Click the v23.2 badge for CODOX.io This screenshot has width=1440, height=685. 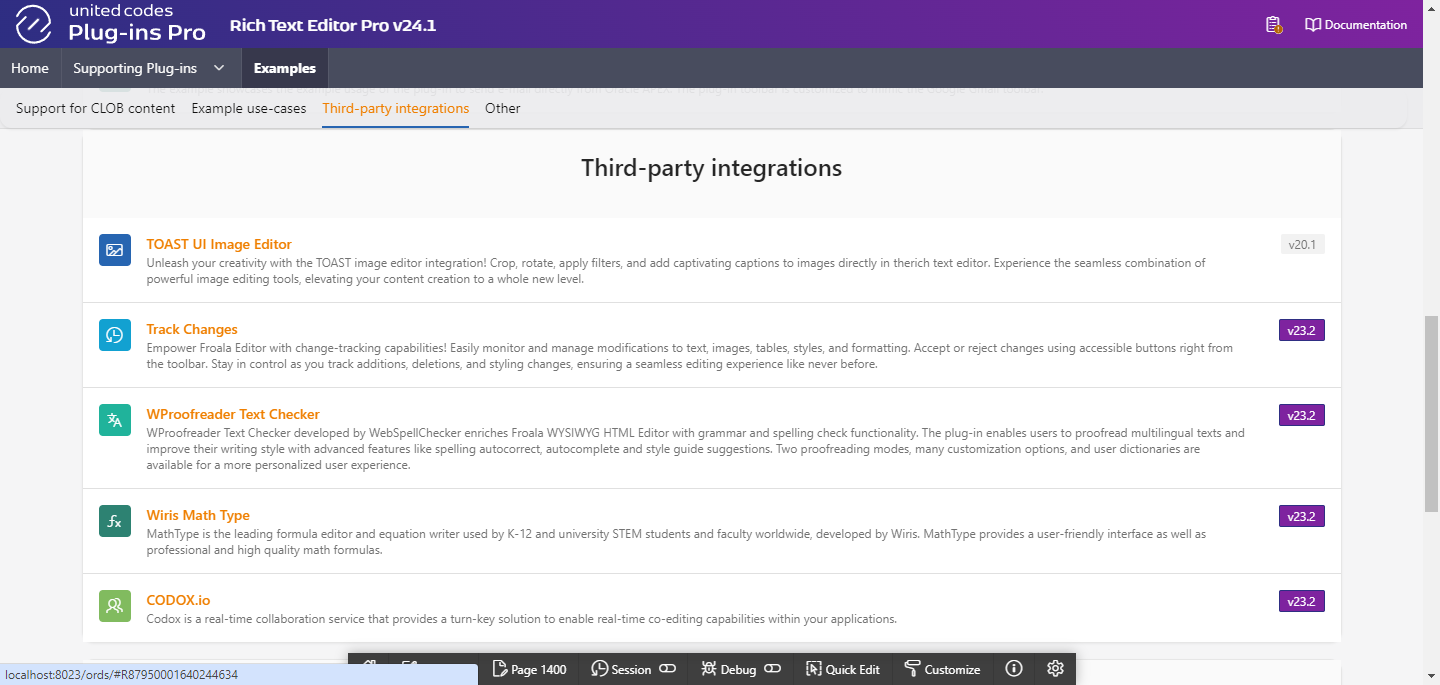coord(1302,601)
